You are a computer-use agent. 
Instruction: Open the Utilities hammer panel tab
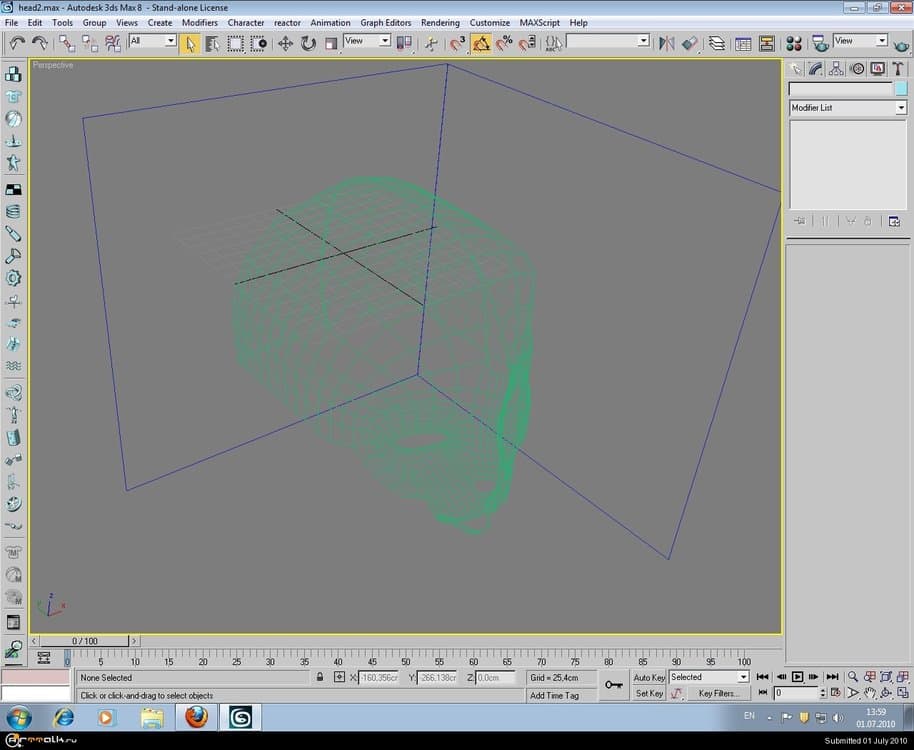point(898,69)
